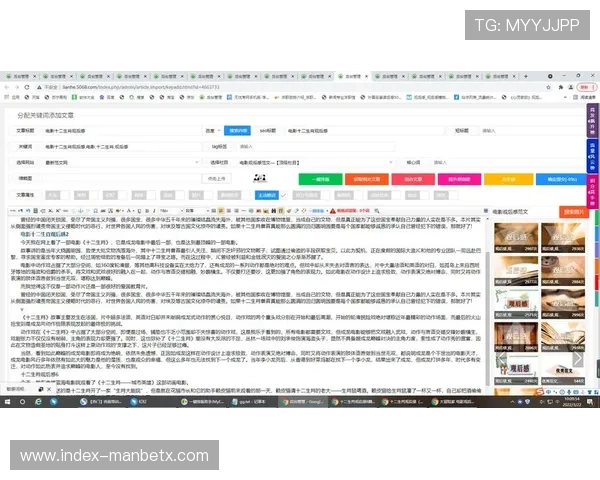600x480 pixels.
Task: Click the seo标题 input field
Action: [365, 131]
